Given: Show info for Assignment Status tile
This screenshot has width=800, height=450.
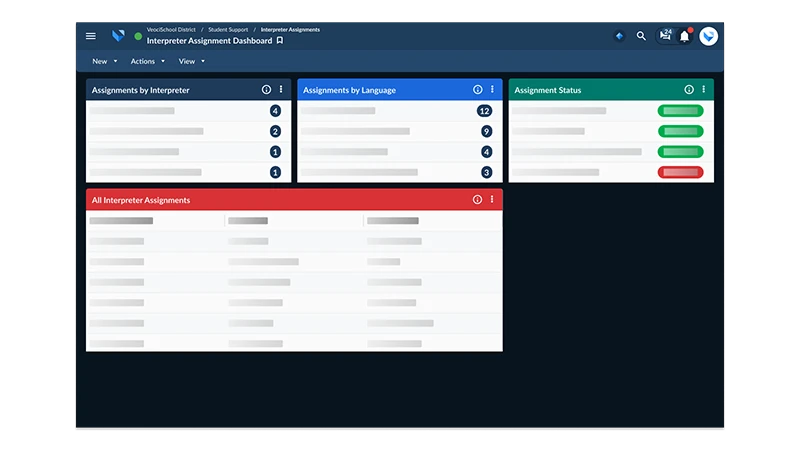Looking at the screenshot, I should pyautogui.click(x=689, y=90).
